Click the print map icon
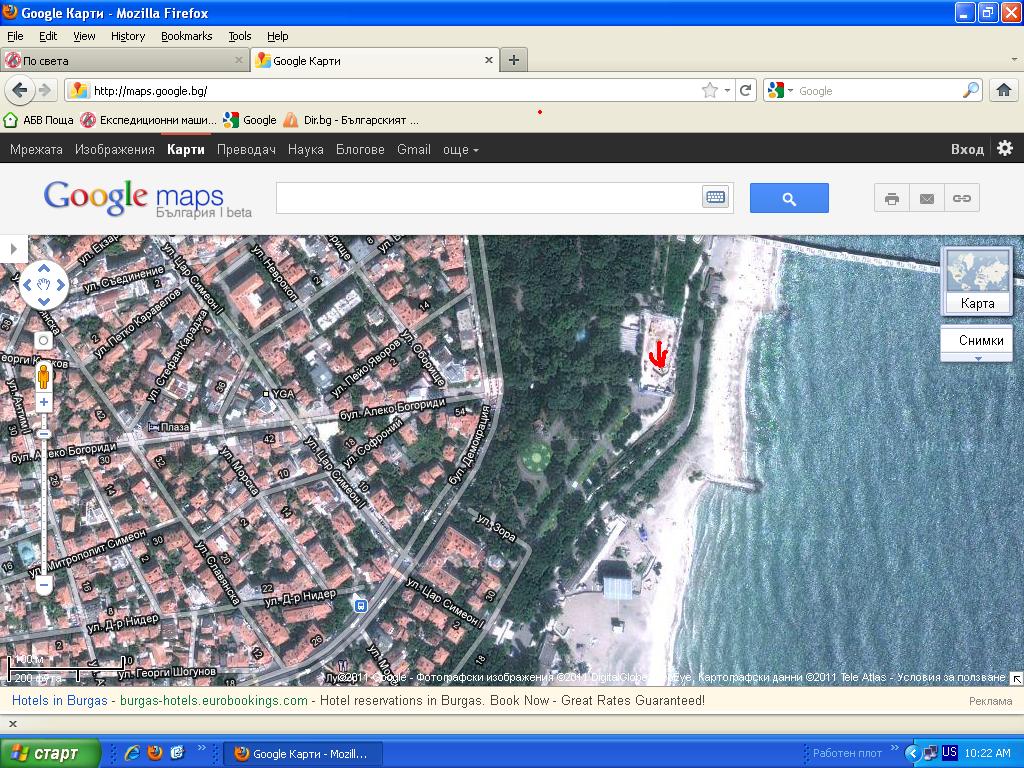 click(891, 198)
